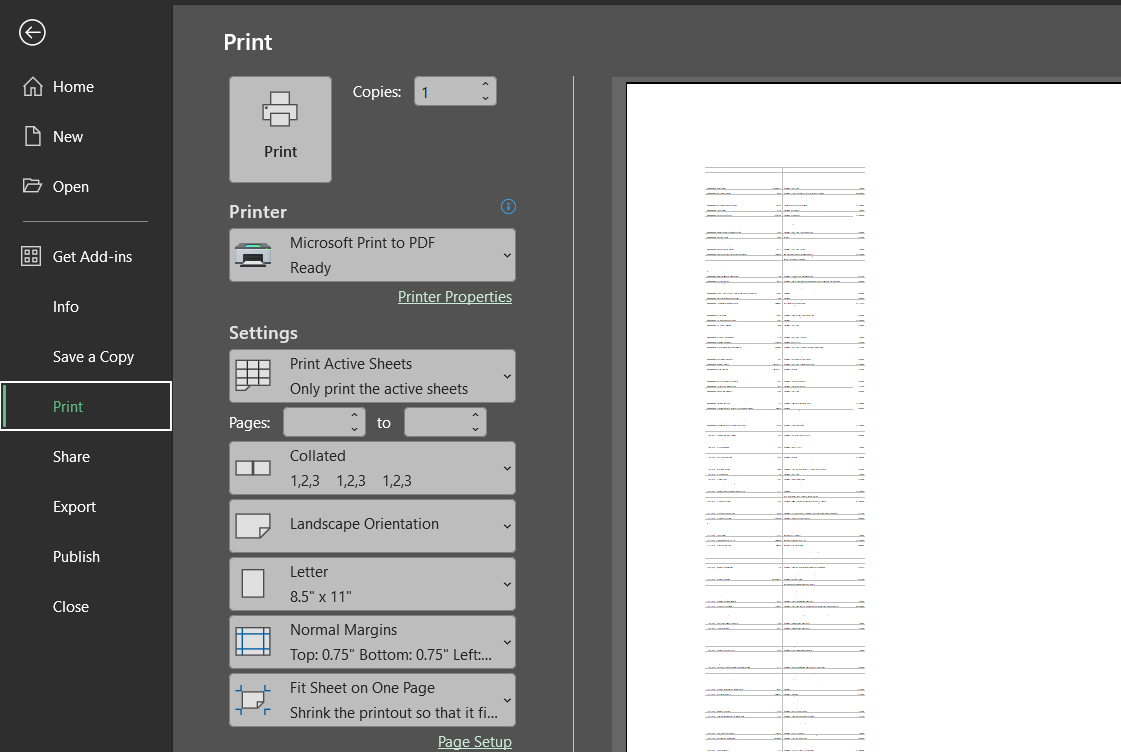Click the Page Setup link
The width and height of the screenshot is (1121, 752).
coord(474,741)
